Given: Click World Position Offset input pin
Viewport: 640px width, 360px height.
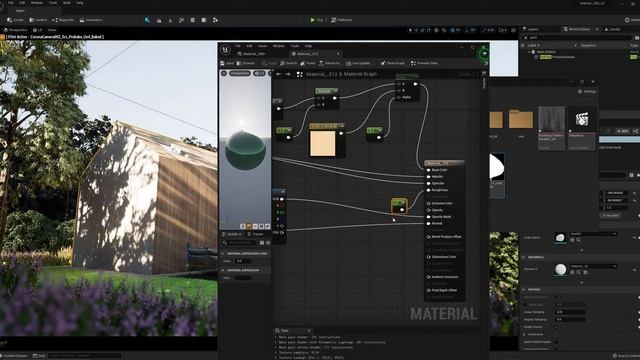Looking at the screenshot, I should [x=429, y=237].
